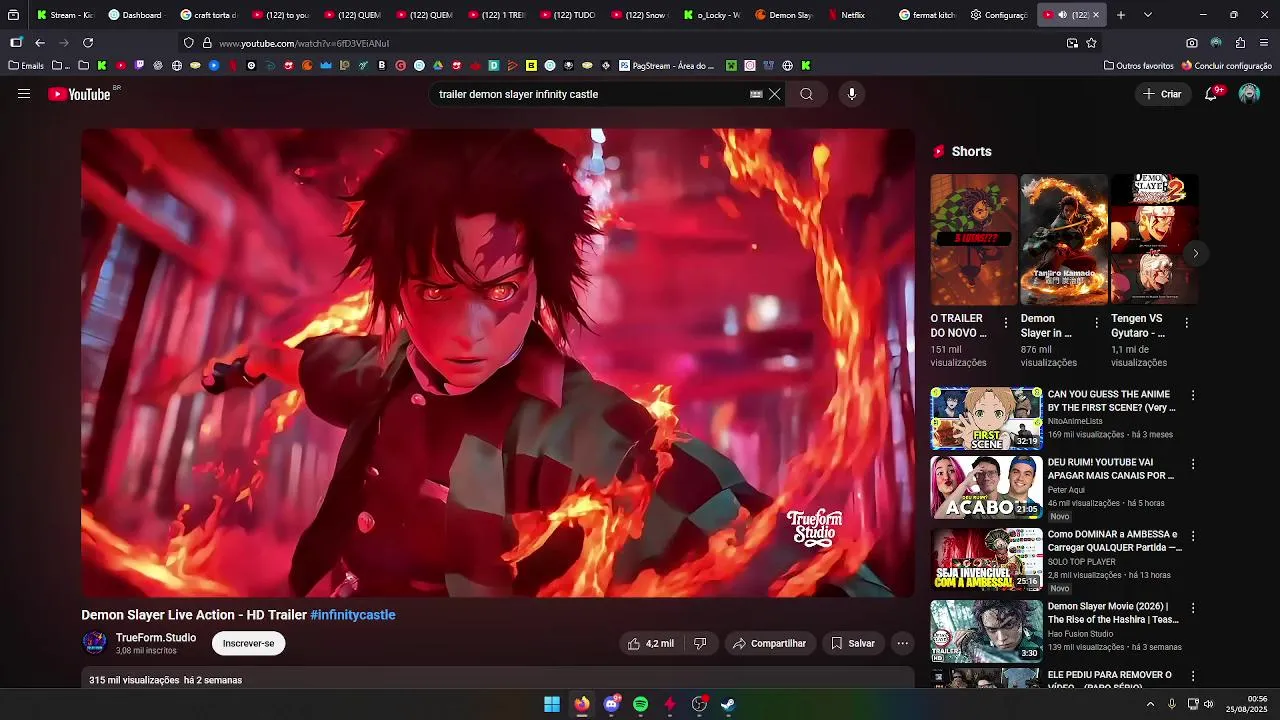Open Spotify from the taskbar
The height and width of the screenshot is (720, 1280).
641,704
